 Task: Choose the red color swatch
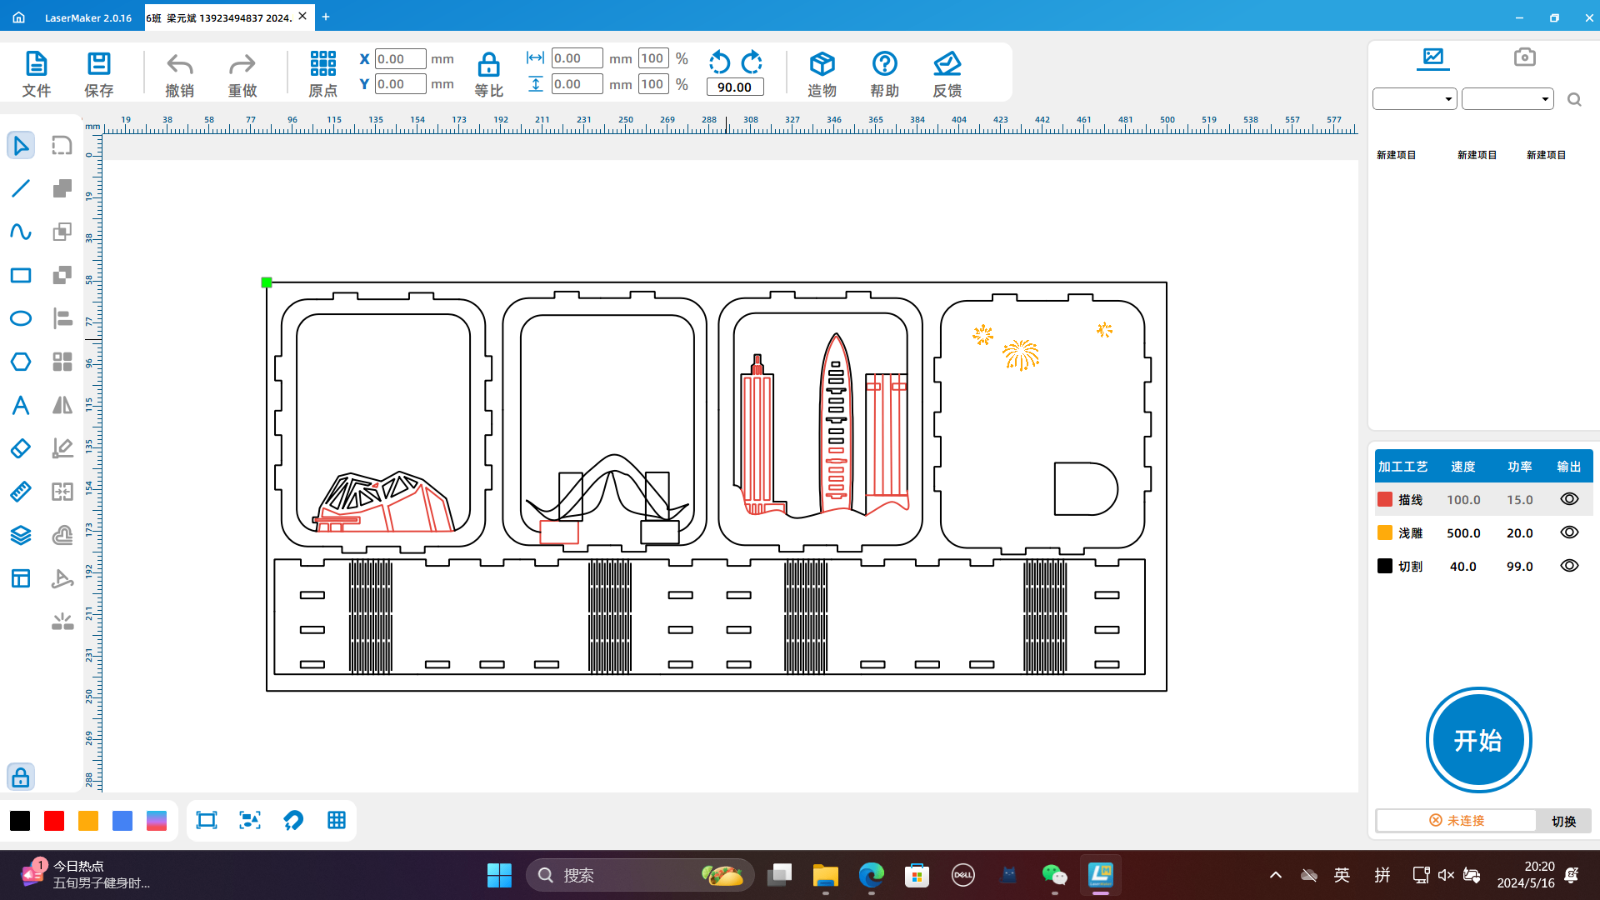54,821
